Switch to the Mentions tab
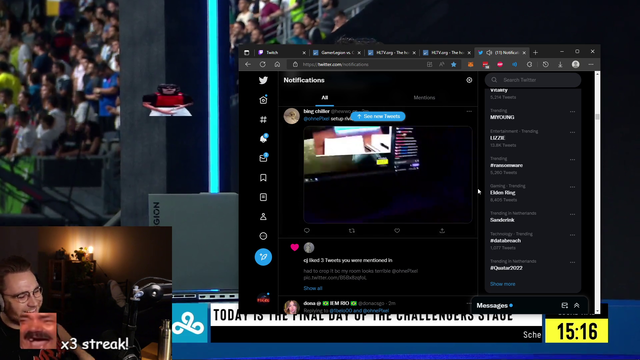Screen dimensions: 640x360 point(424,98)
